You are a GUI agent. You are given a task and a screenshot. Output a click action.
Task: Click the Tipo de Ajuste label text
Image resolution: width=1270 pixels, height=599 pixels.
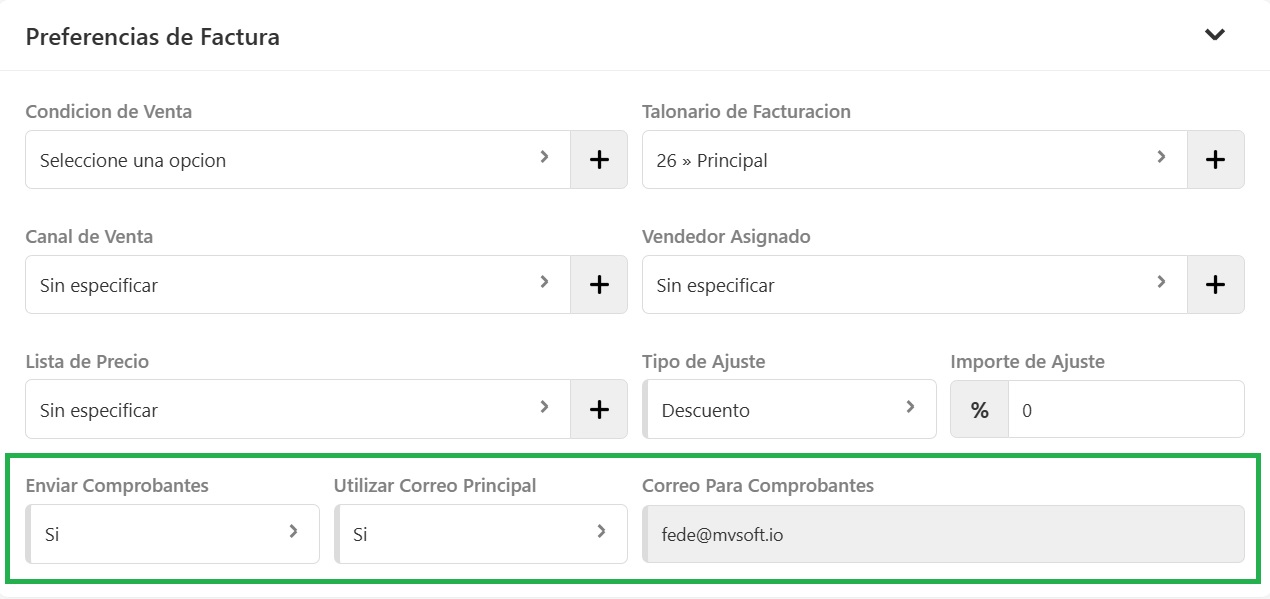(703, 362)
